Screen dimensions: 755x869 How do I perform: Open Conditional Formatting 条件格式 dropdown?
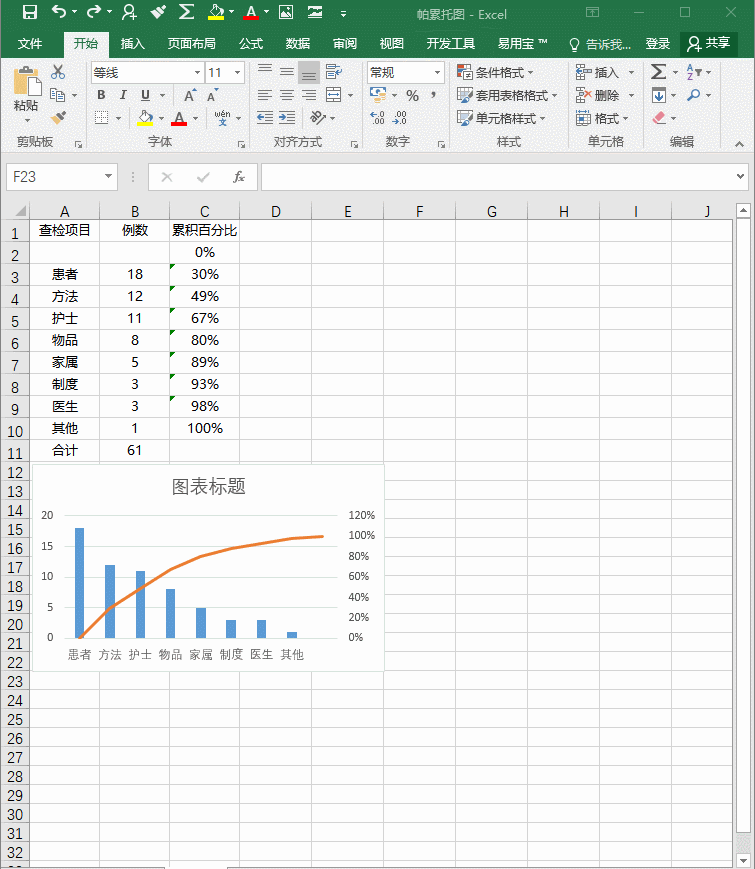[494, 73]
